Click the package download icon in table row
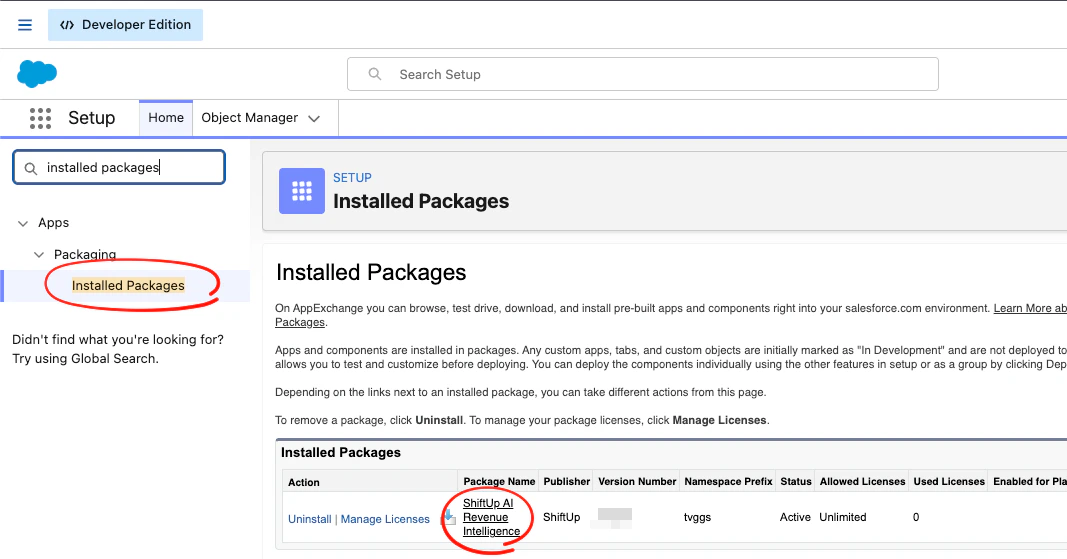The width and height of the screenshot is (1067, 559). pyautogui.click(x=449, y=517)
